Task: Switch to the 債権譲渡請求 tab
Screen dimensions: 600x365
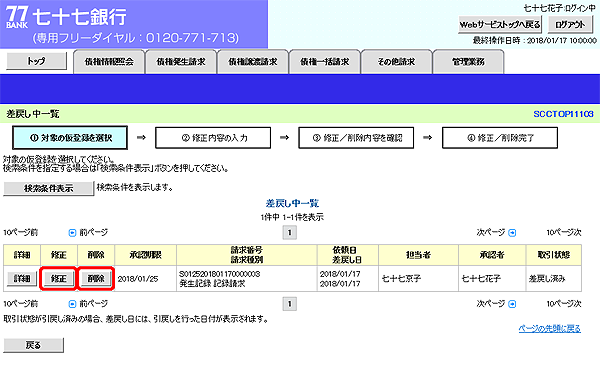Action: [253, 62]
